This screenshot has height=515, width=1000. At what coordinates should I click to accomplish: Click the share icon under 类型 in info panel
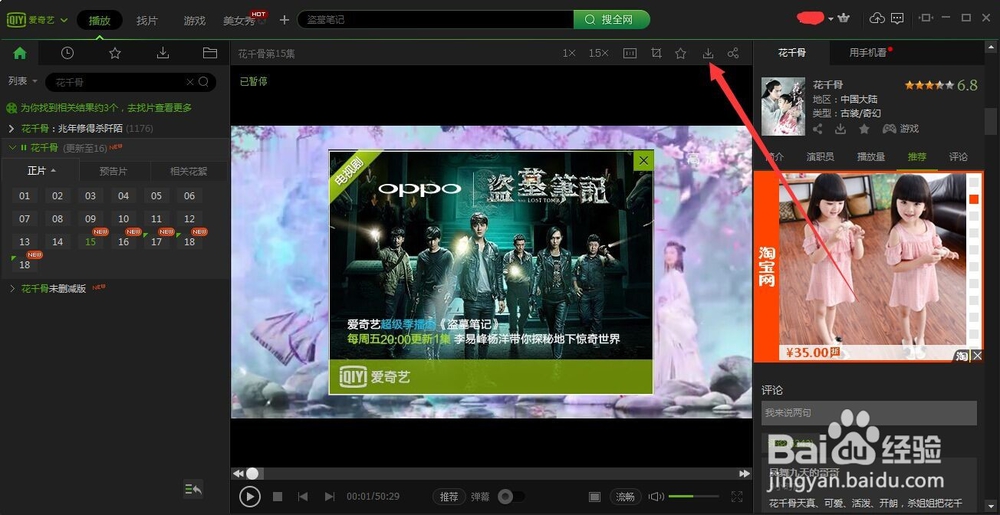tap(818, 129)
